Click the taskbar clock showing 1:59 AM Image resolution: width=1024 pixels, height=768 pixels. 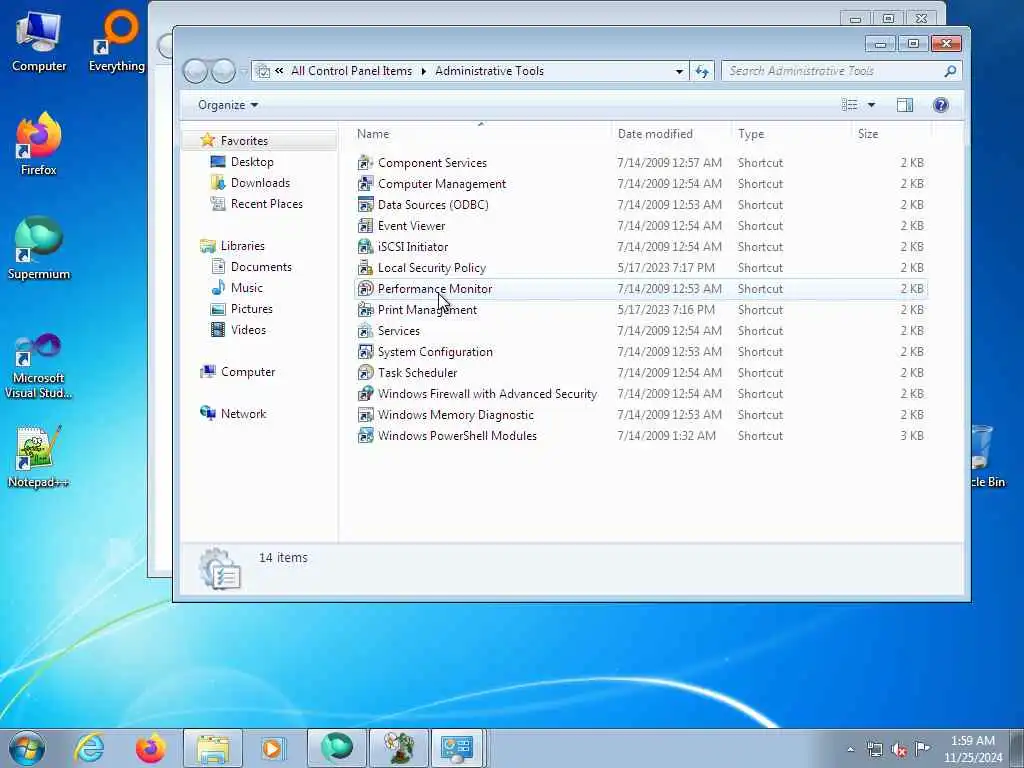click(x=973, y=749)
